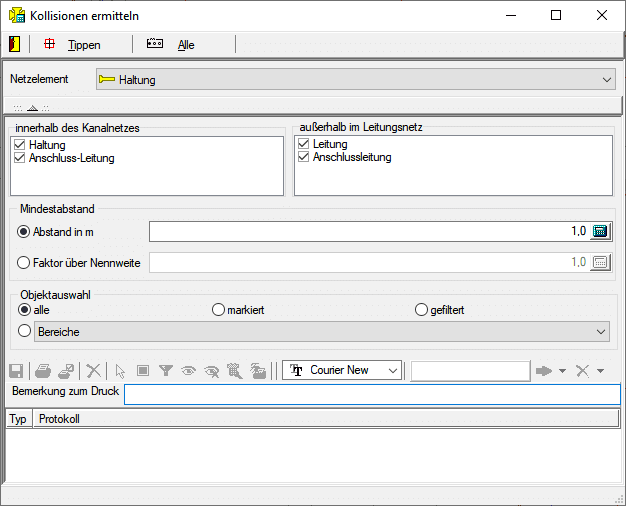This screenshot has width=626, height=506.
Task: Open the Netzelement dropdown
Action: (608, 79)
